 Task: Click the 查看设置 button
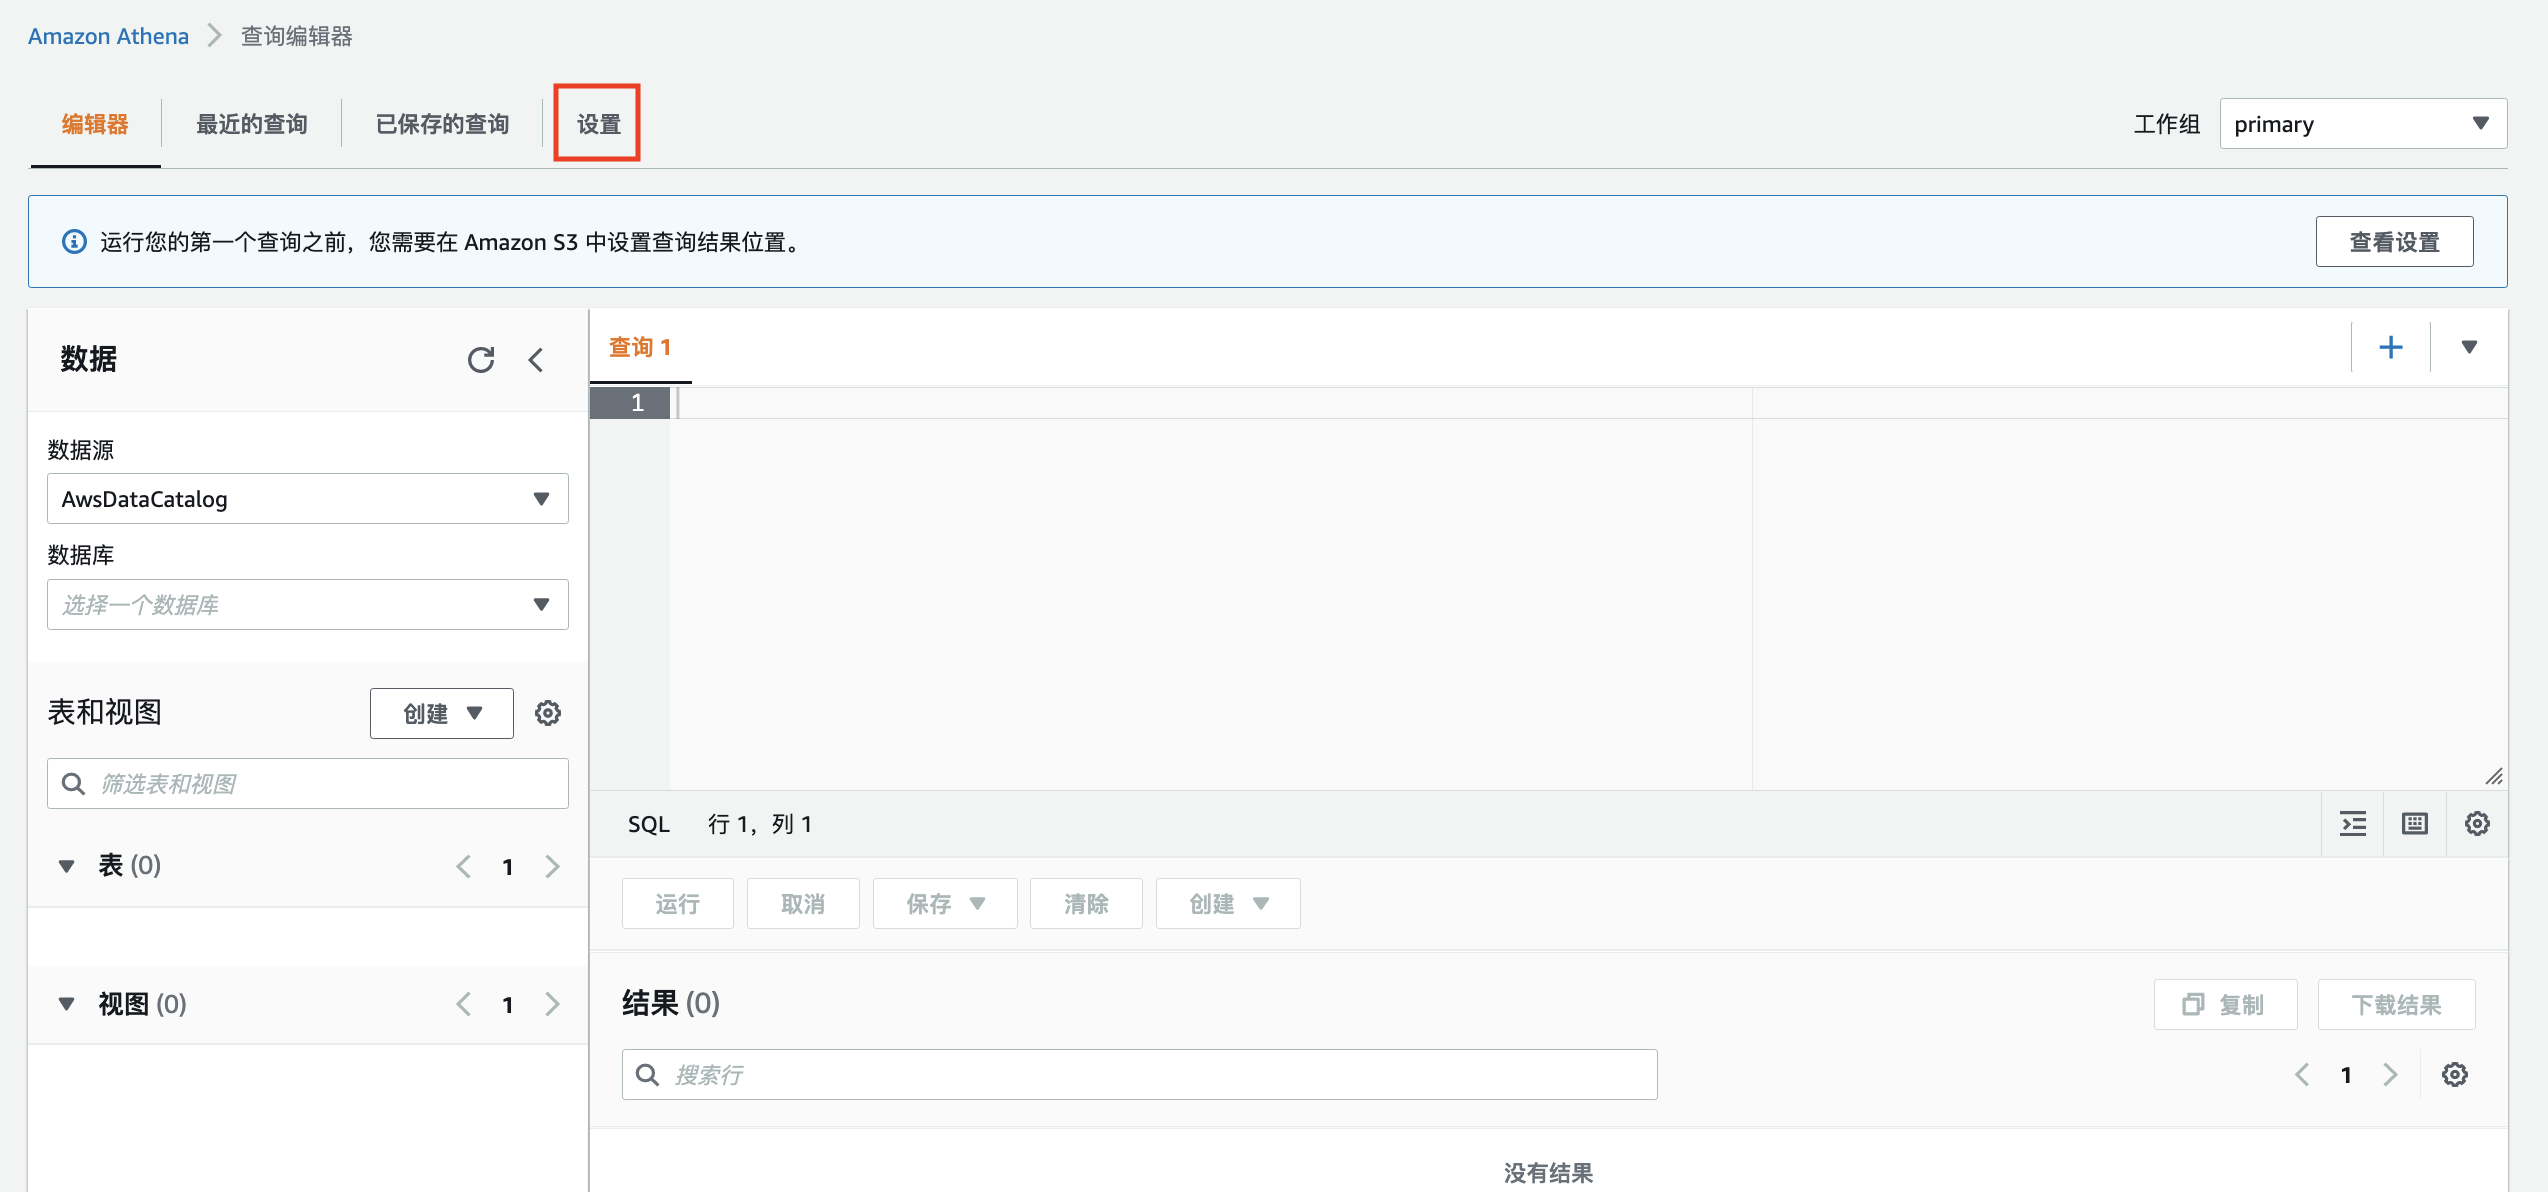pyautogui.click(x=2394, y=242)
